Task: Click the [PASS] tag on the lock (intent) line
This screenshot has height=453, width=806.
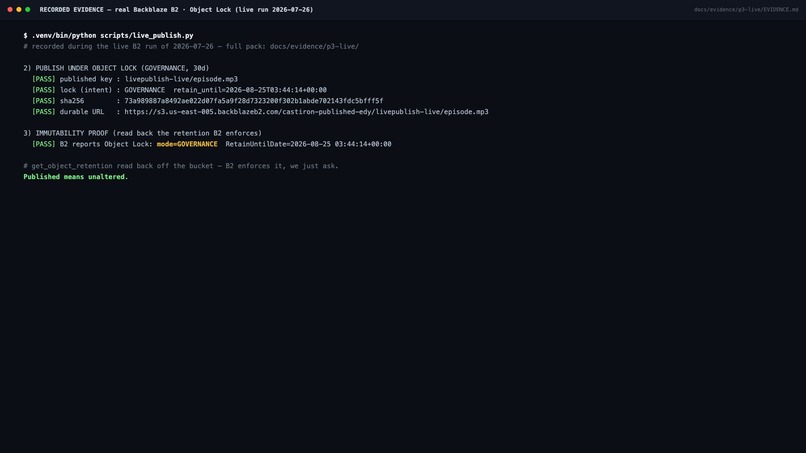Action: tap(44, 89)
